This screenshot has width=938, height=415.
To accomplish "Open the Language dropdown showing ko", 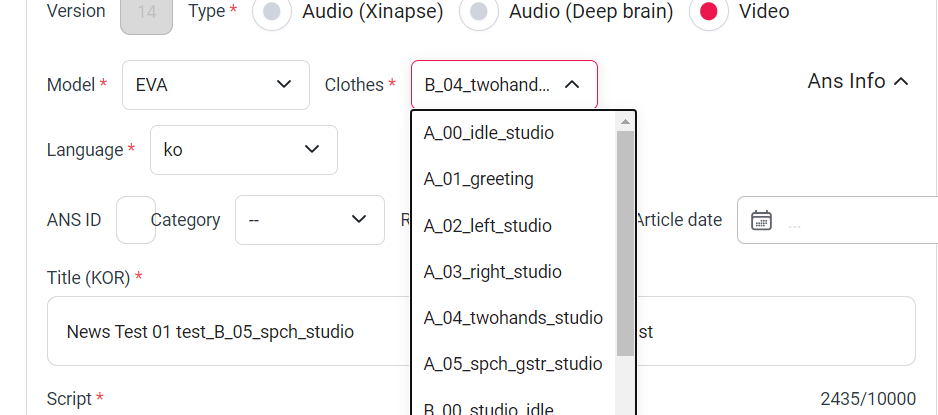I will coord(244,150).
